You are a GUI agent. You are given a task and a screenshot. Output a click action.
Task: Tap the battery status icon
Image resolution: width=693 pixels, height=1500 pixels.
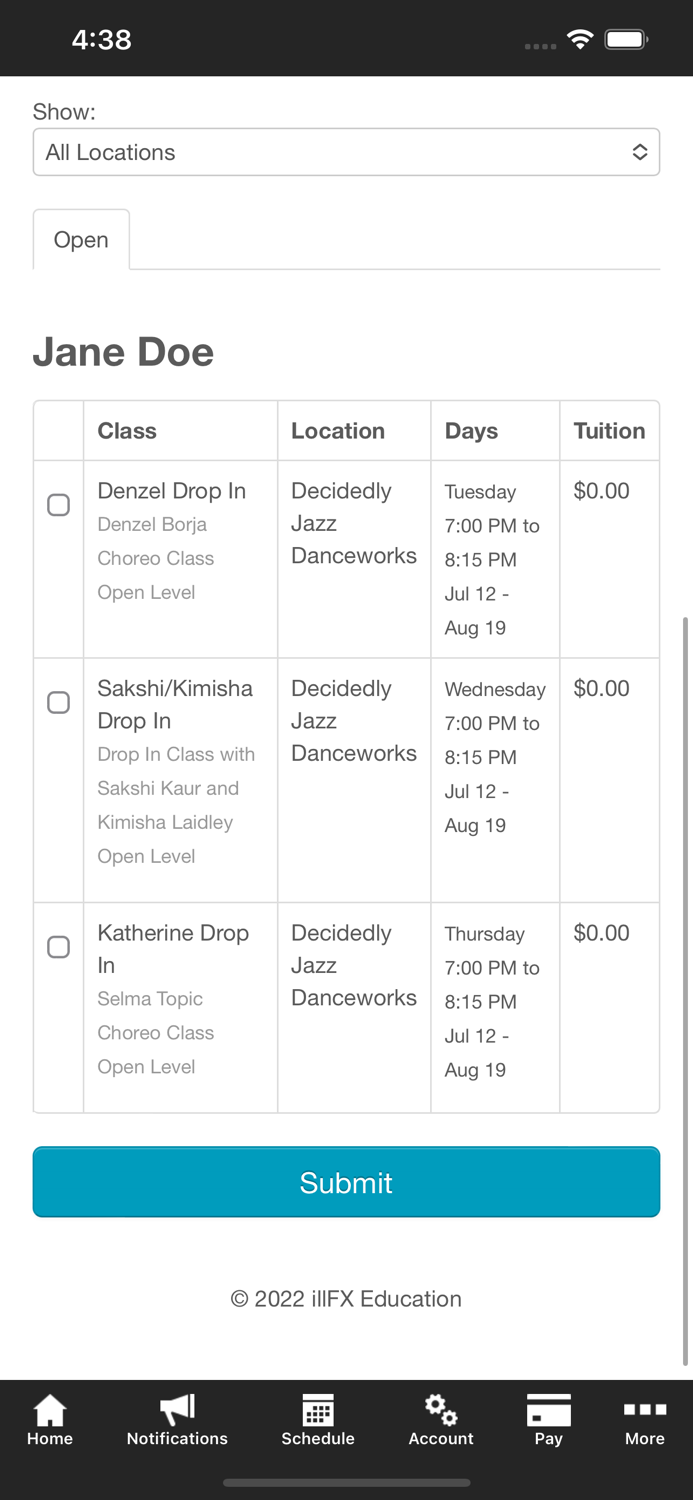(627, 39)
